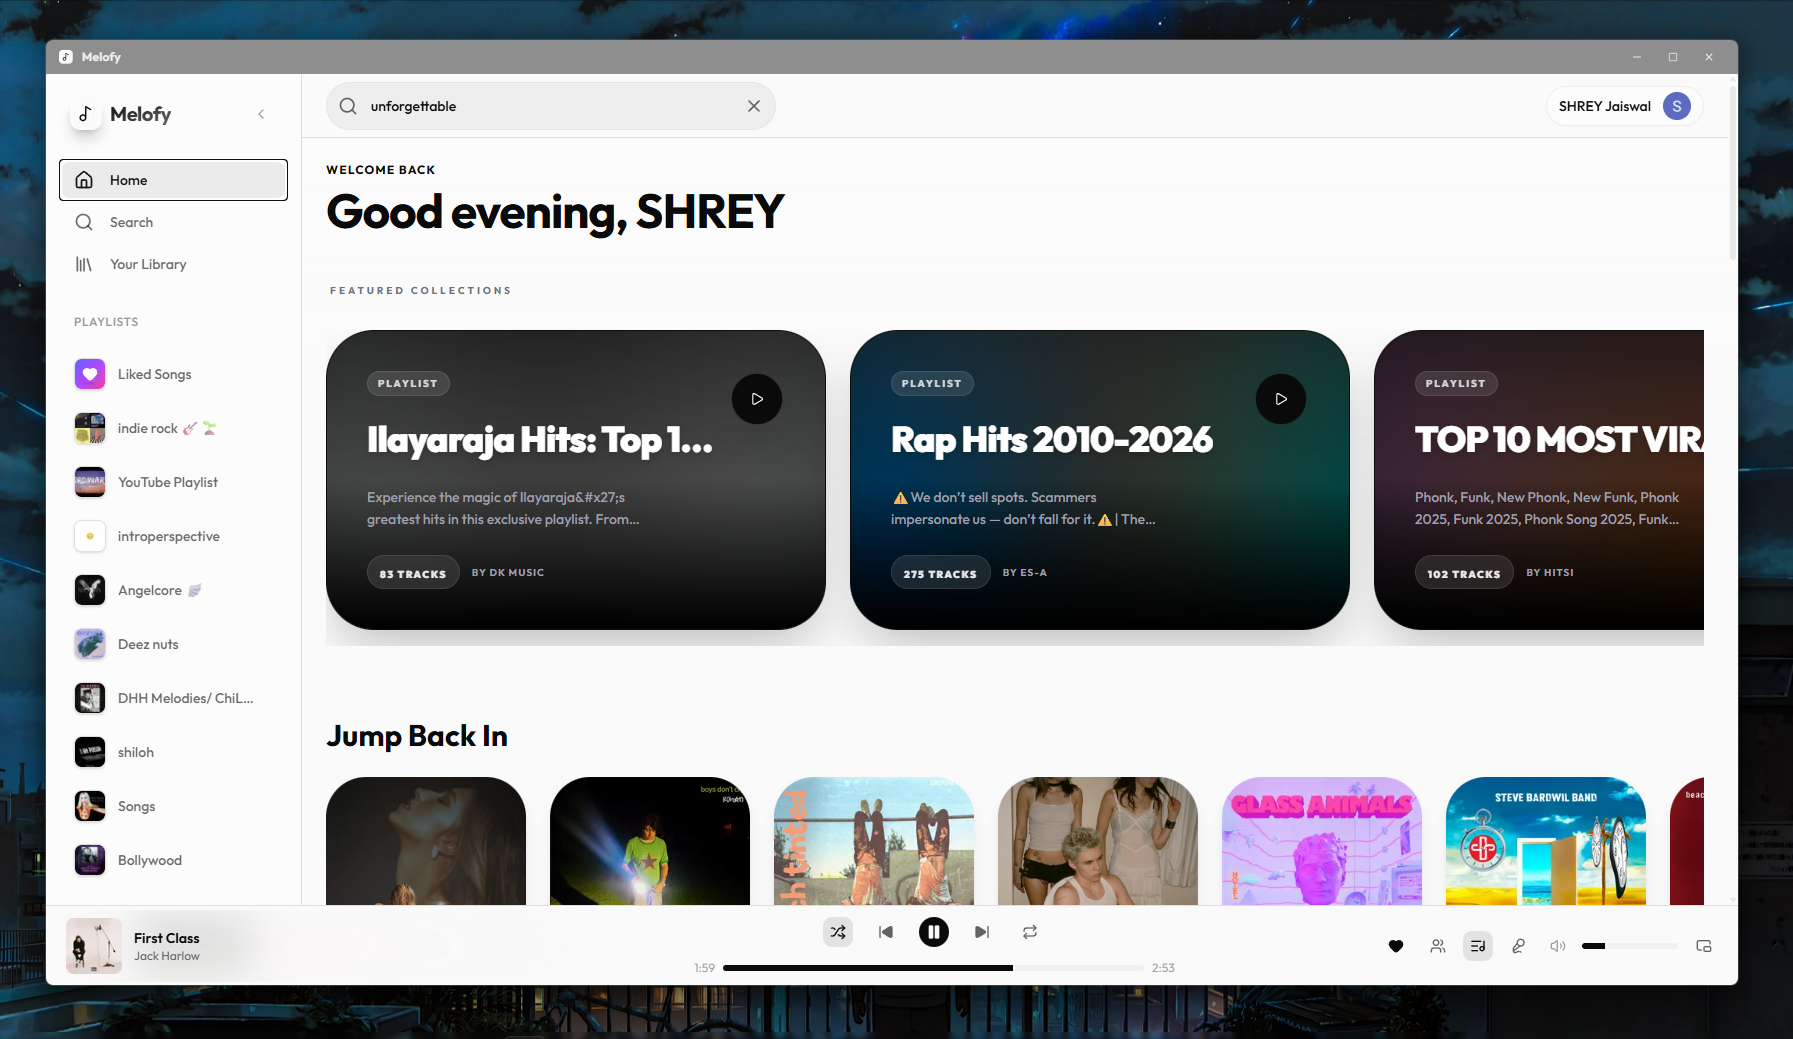
Task: Open the mini player icon
Action: pyautogui.click(x=1704, y=946)
